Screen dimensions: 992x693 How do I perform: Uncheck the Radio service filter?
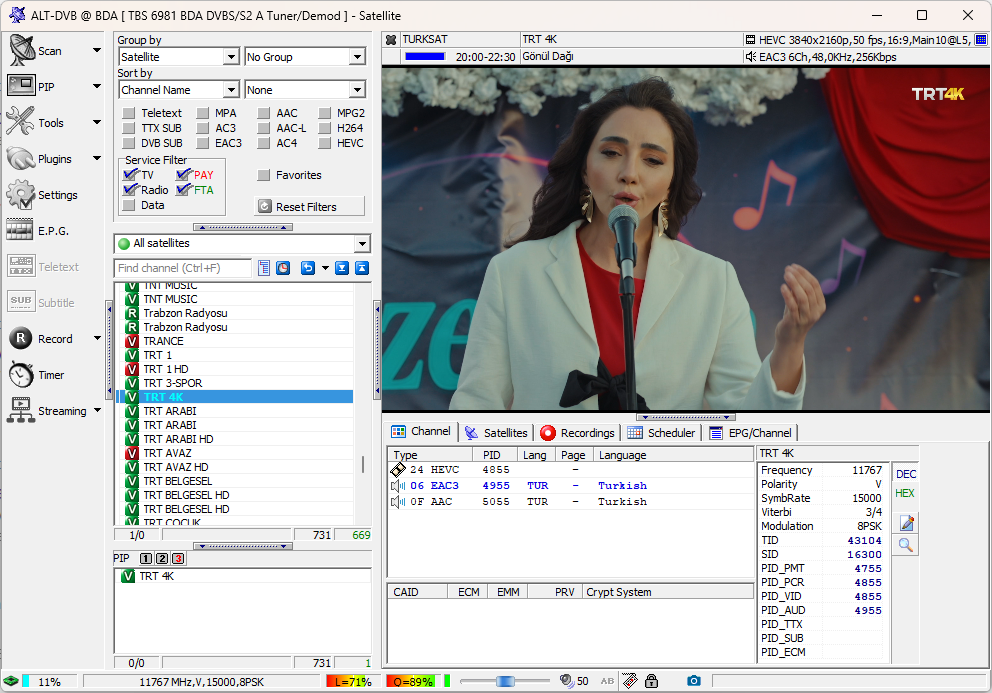coord(129,190)
